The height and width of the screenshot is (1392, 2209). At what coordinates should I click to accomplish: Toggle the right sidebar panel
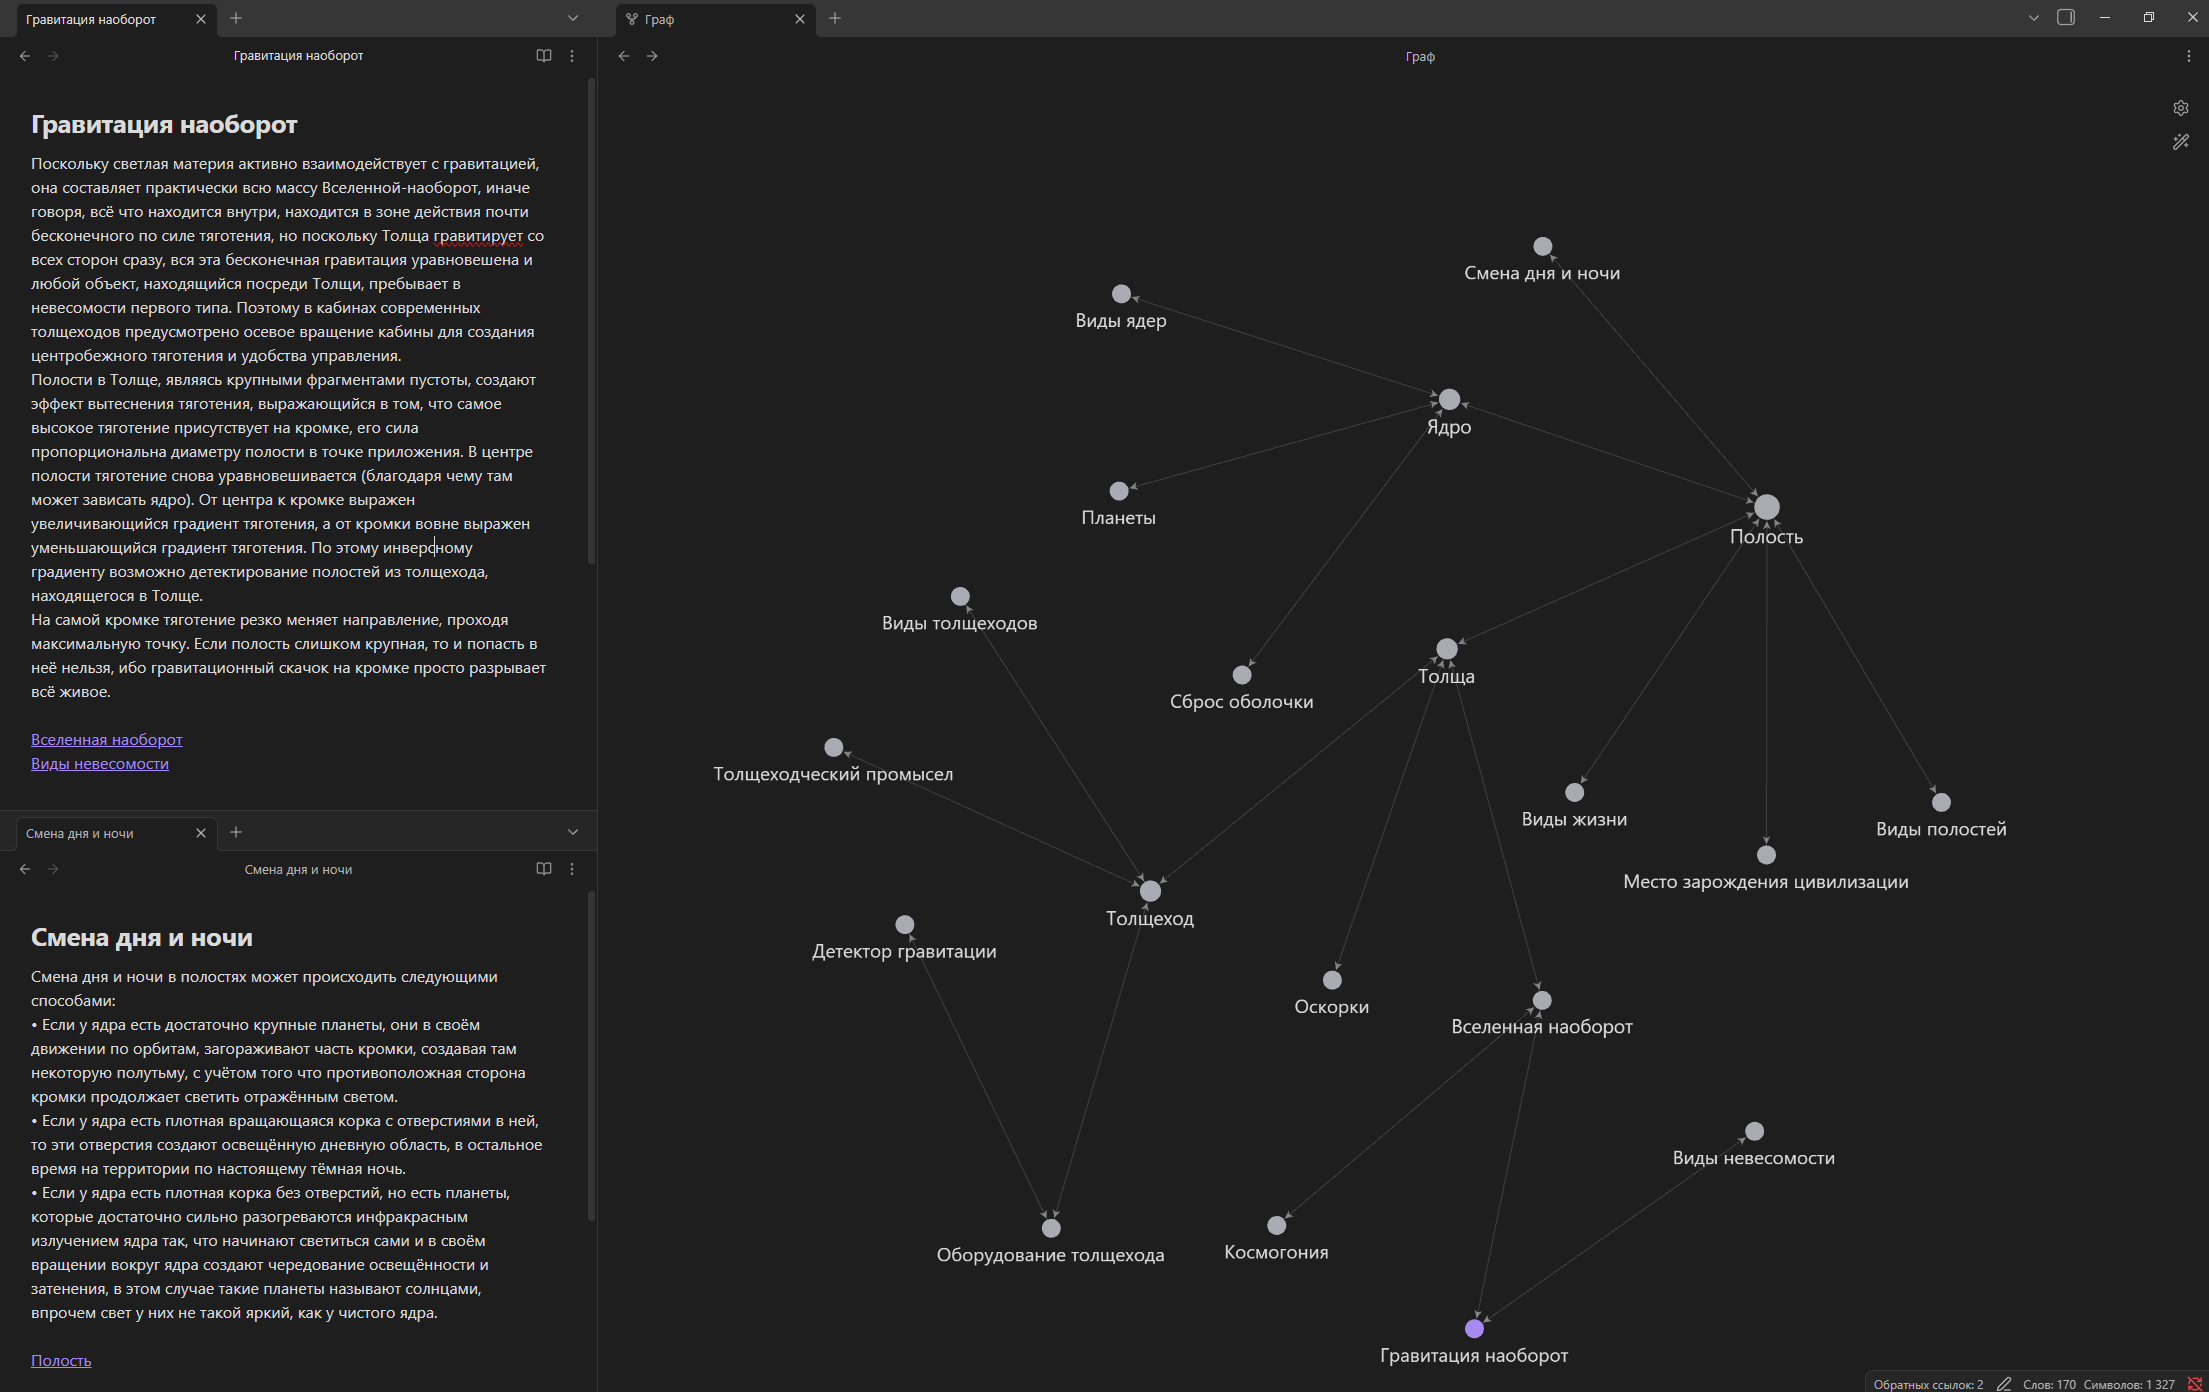[2066, 18]
